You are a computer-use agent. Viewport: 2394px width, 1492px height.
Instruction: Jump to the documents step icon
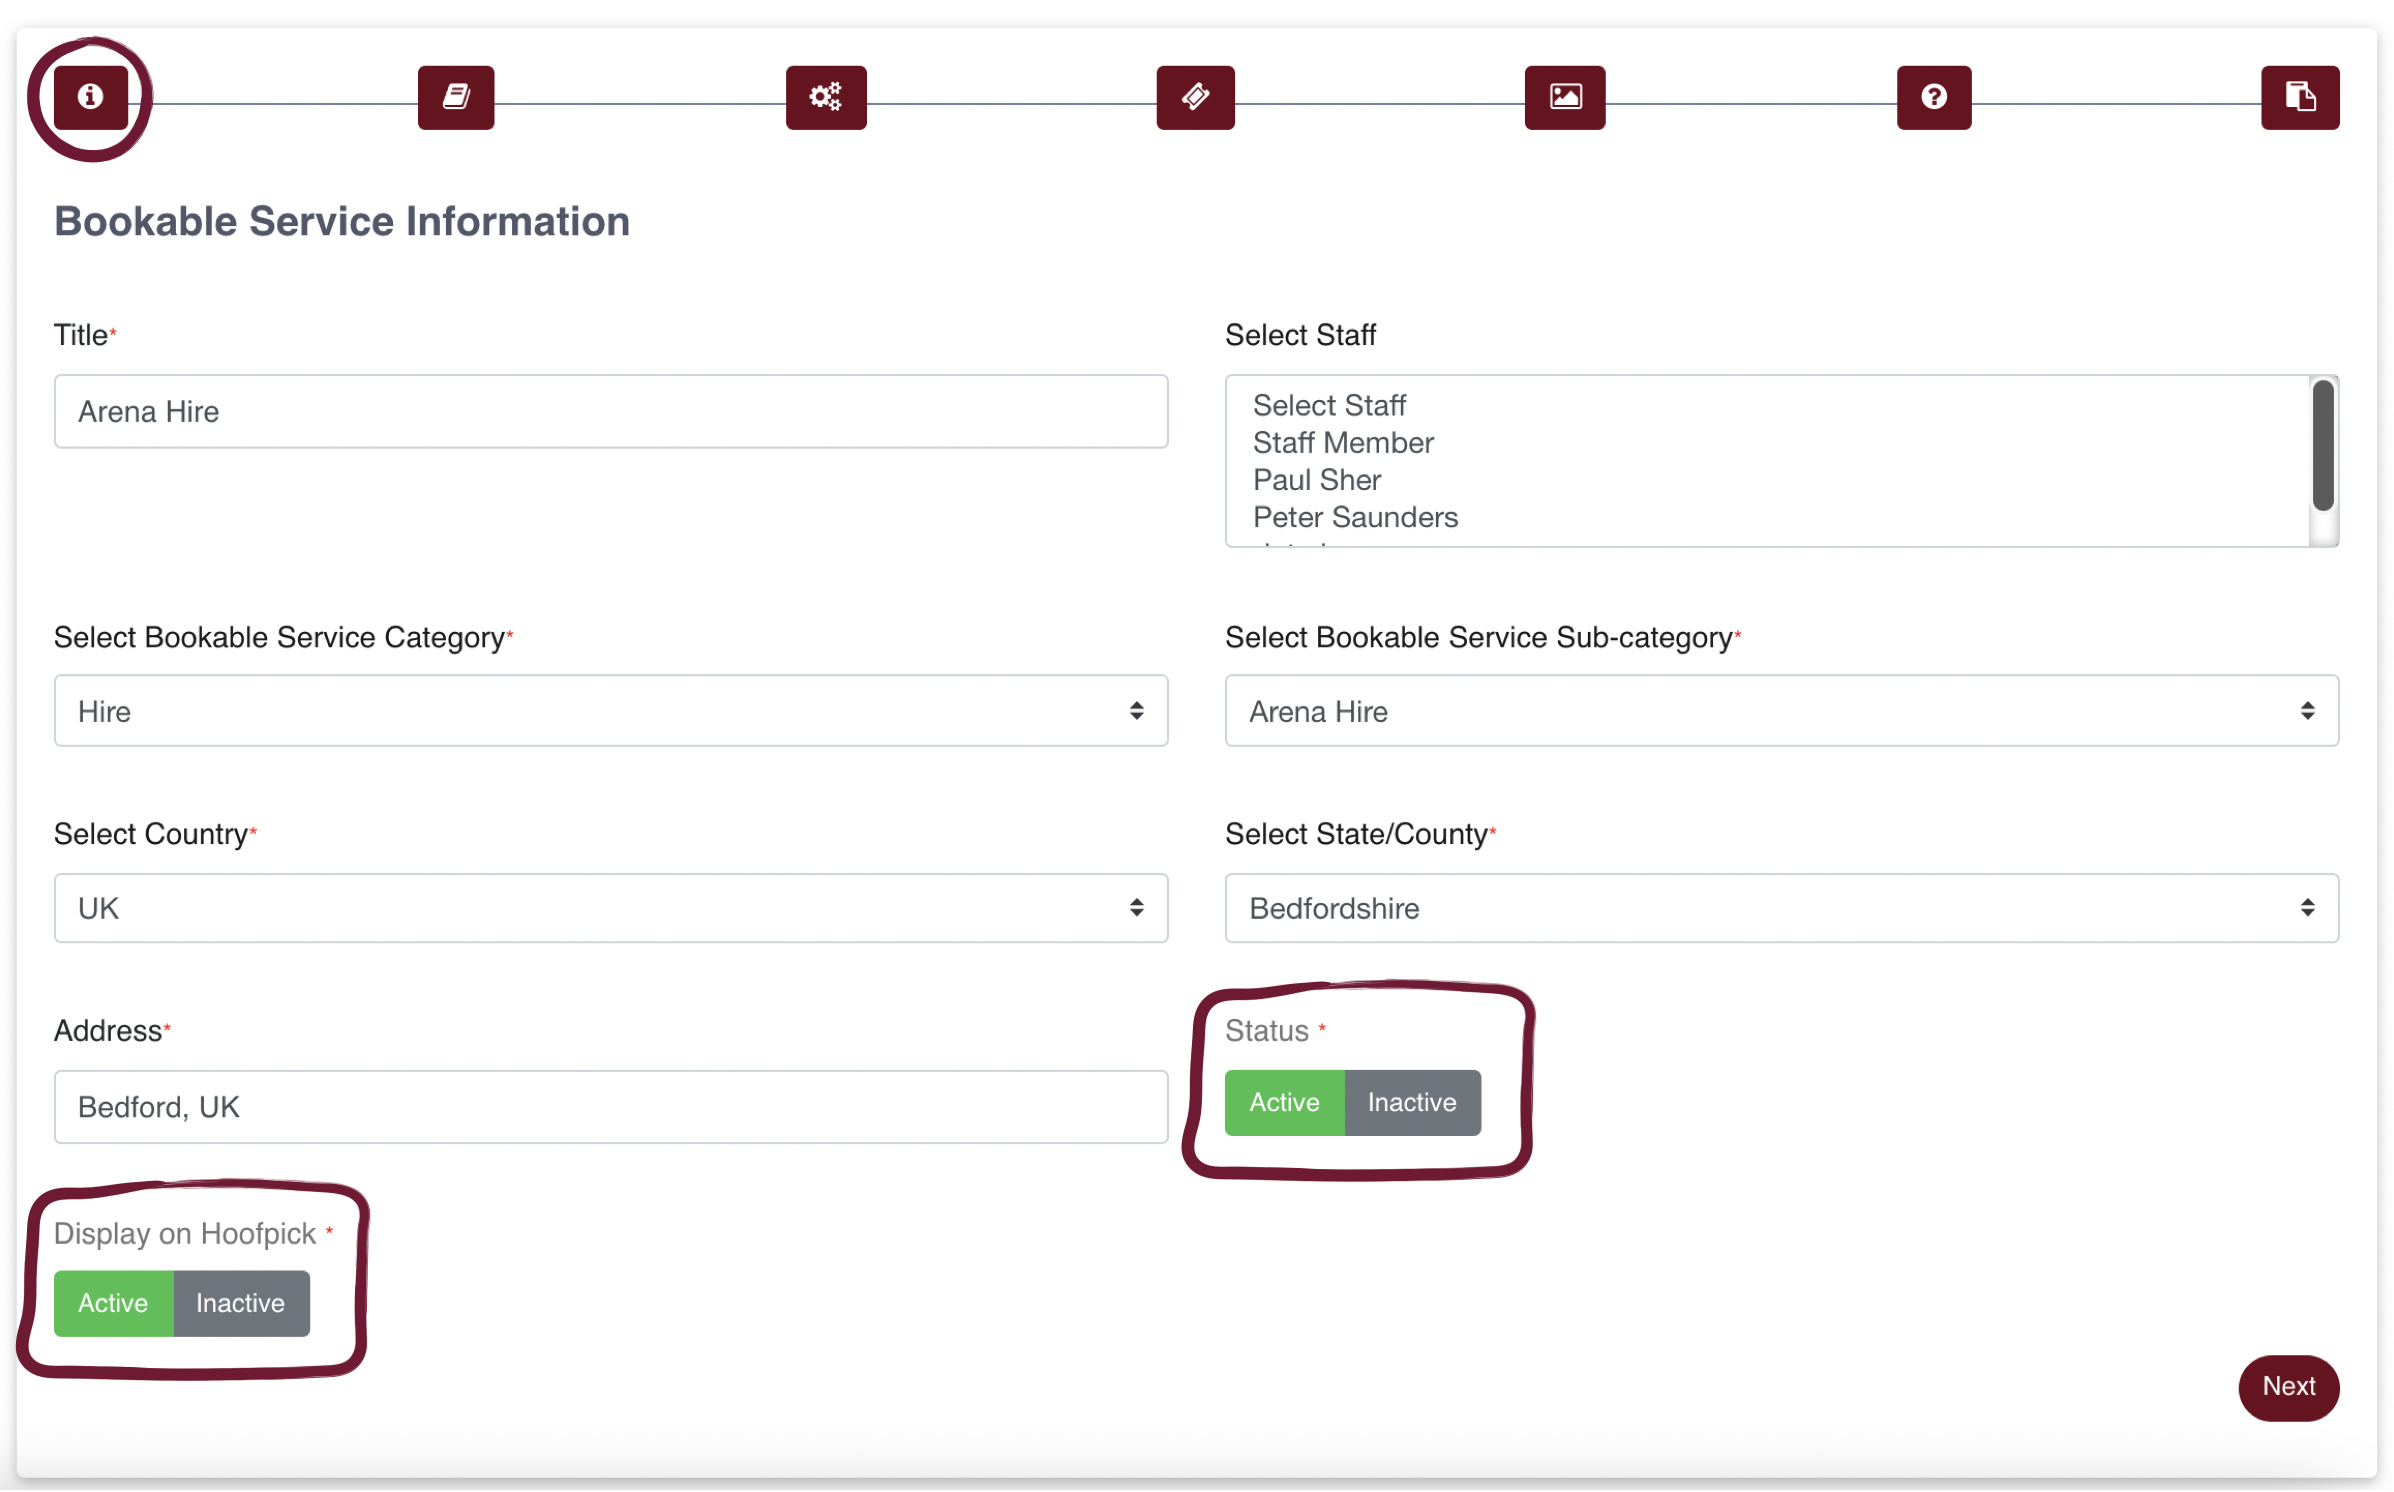[2300, 97]
